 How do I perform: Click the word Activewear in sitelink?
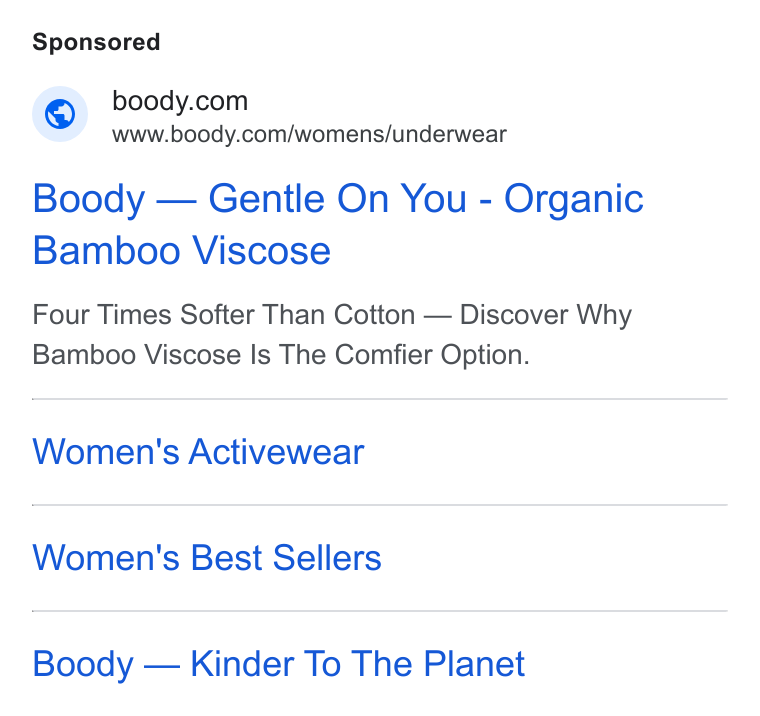[276, 452]
